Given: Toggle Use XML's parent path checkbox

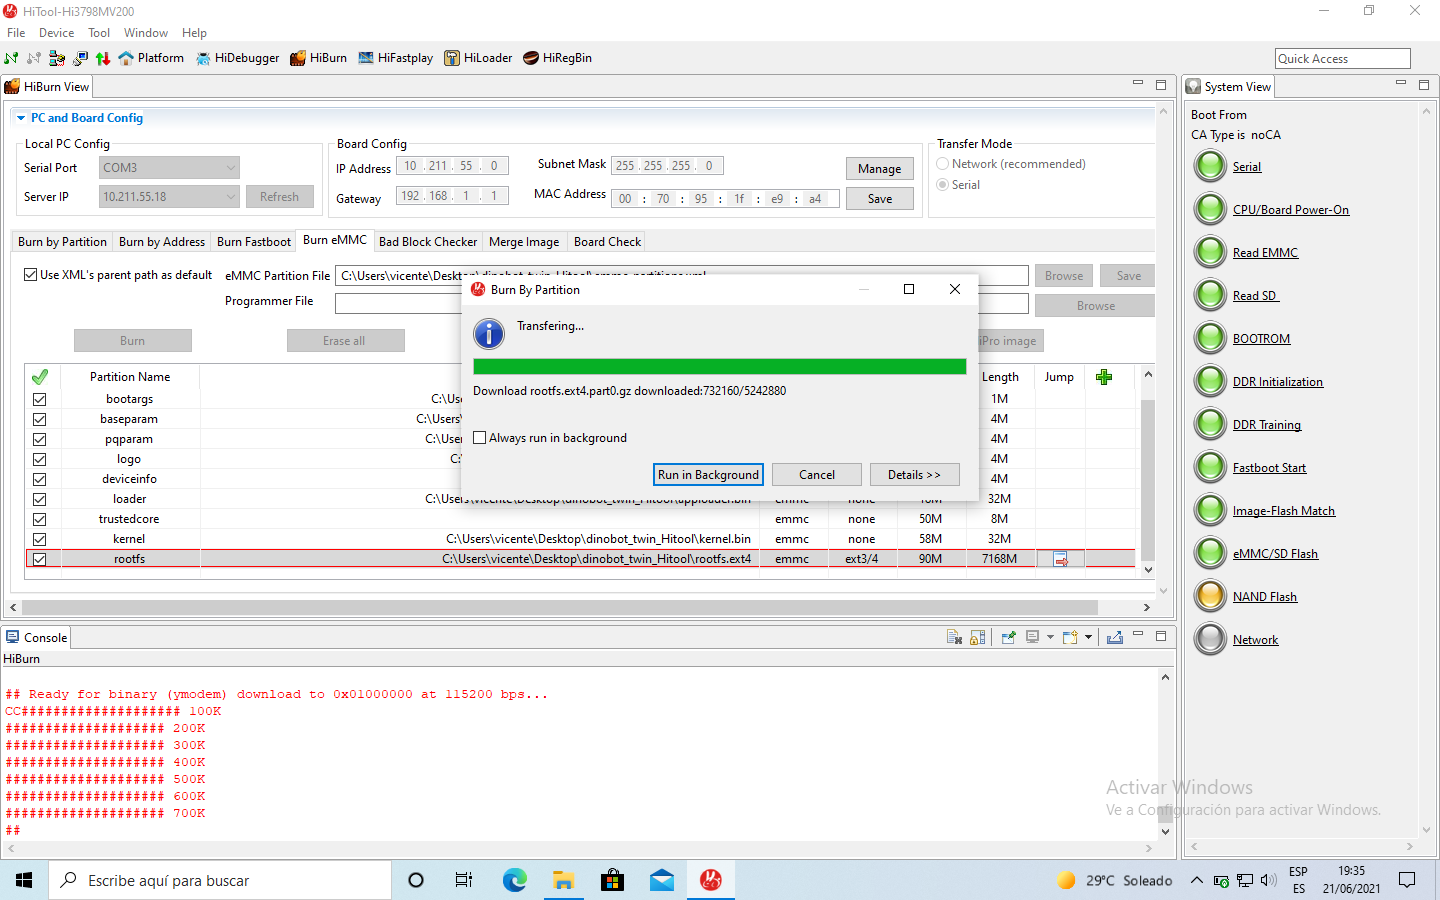Looking at the screenshot, I should pos(31,275).
